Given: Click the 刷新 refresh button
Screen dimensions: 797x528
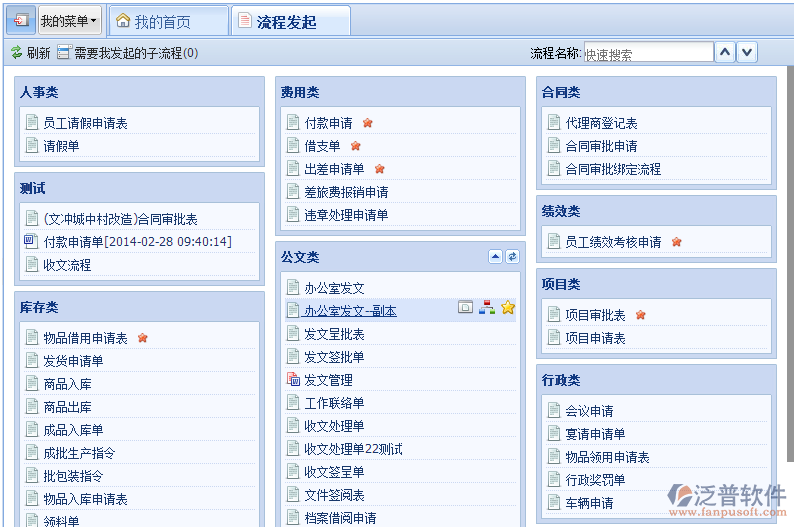Looking at the screenshot, I should [x=30, y=53].
